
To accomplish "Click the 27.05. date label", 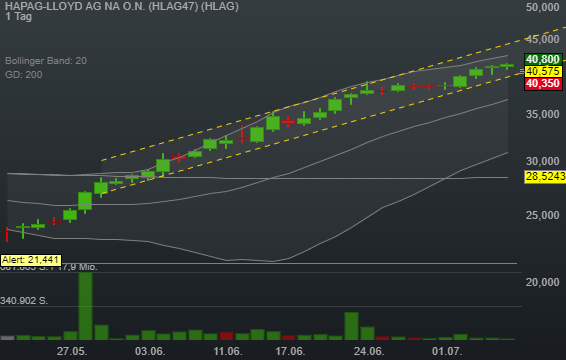I will pyautogui.click(x=72, y=351).
